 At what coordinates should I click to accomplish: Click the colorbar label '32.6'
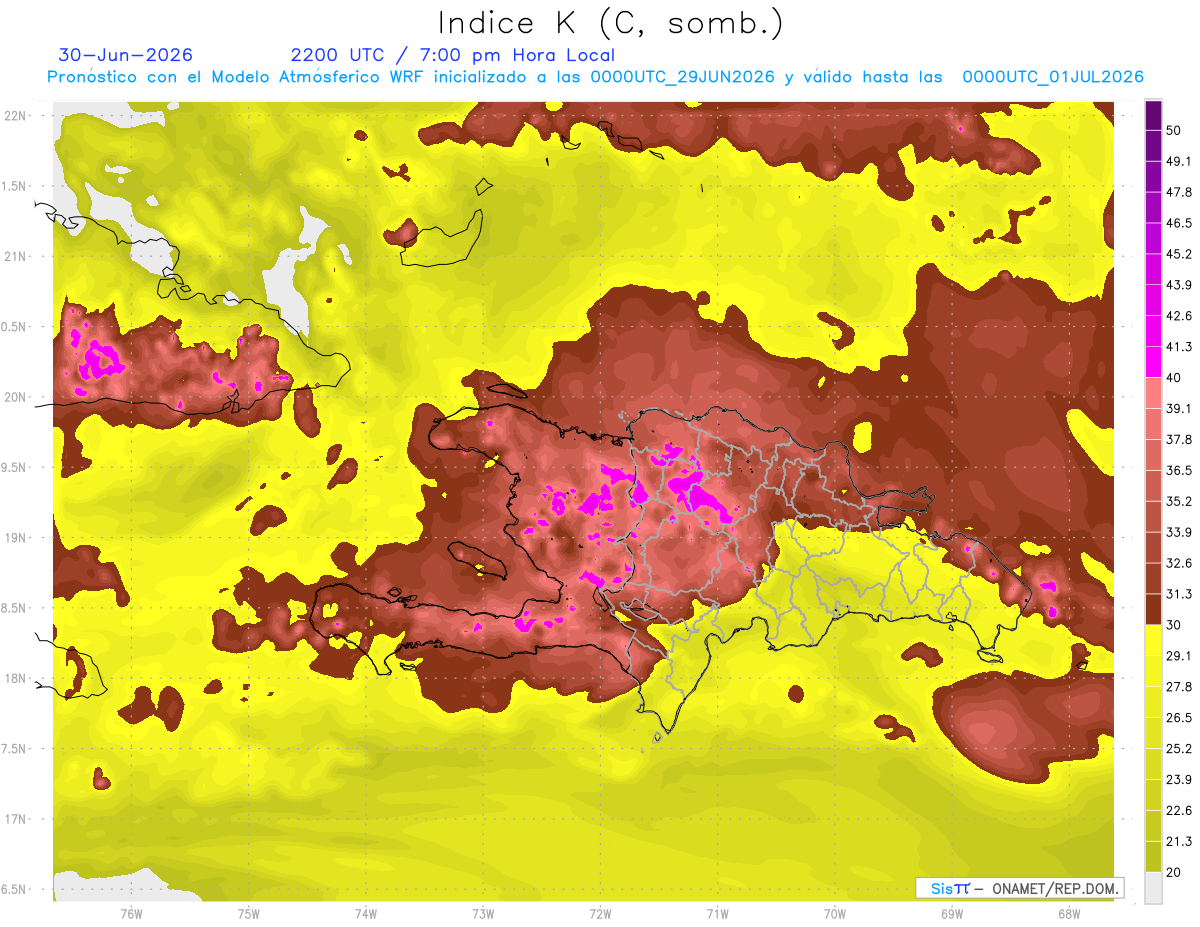tap(1178, 563)
